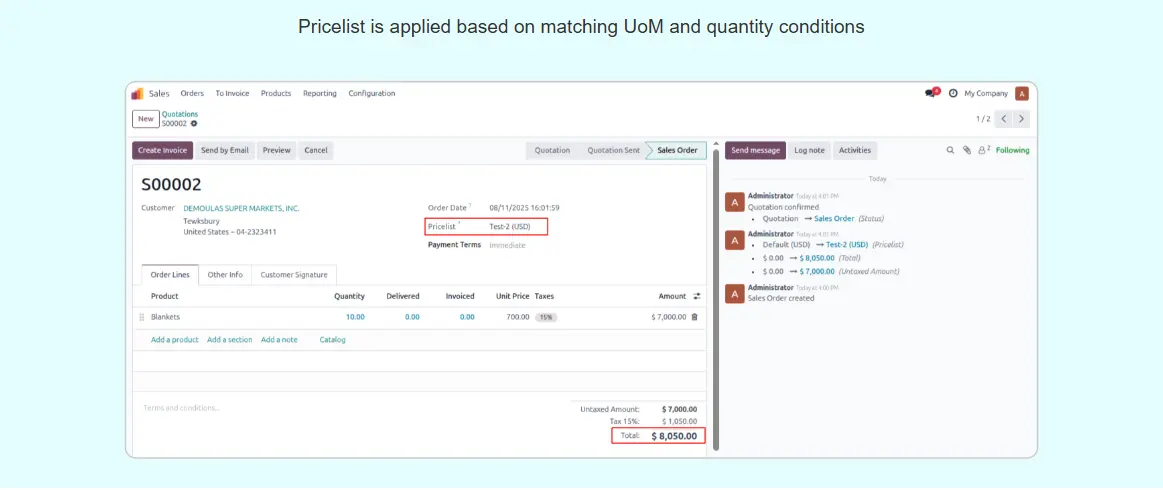Screen dimensions: 1163x490
Task: Click the search icon in chatter
Action: pyautogui.click(x=950, y=150)
